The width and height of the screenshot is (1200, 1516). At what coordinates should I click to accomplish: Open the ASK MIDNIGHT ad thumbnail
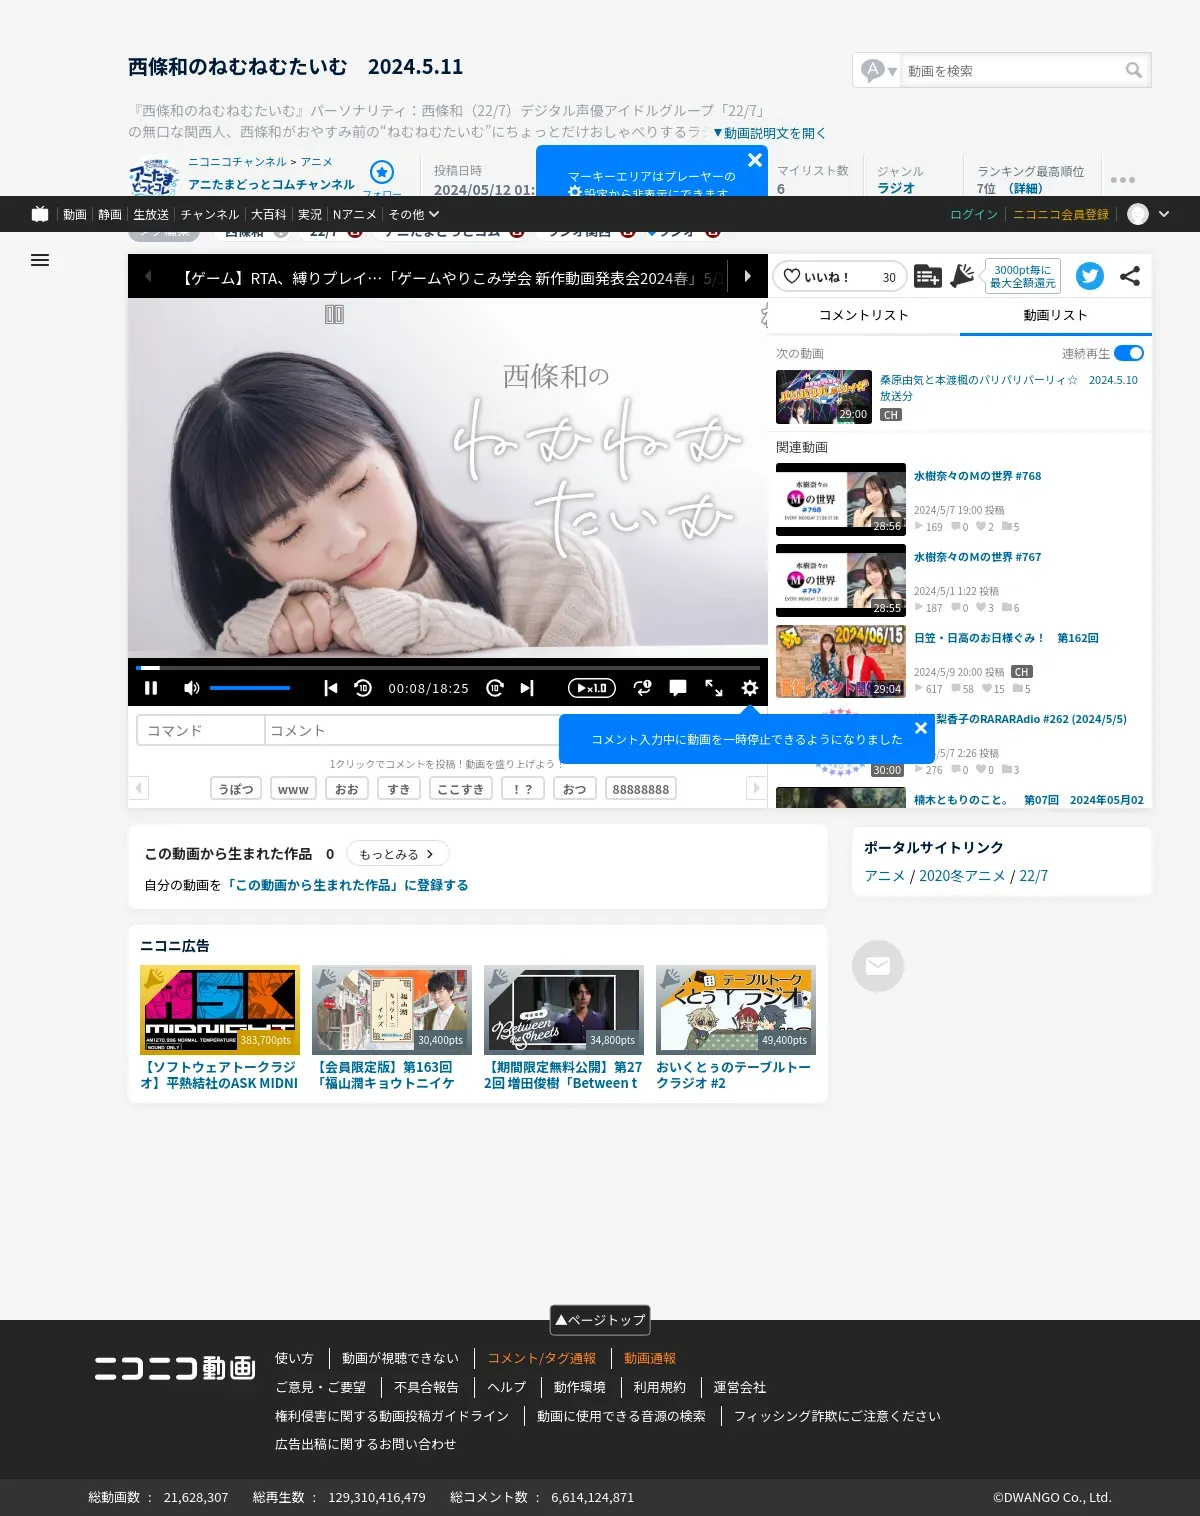point(220,1009)
